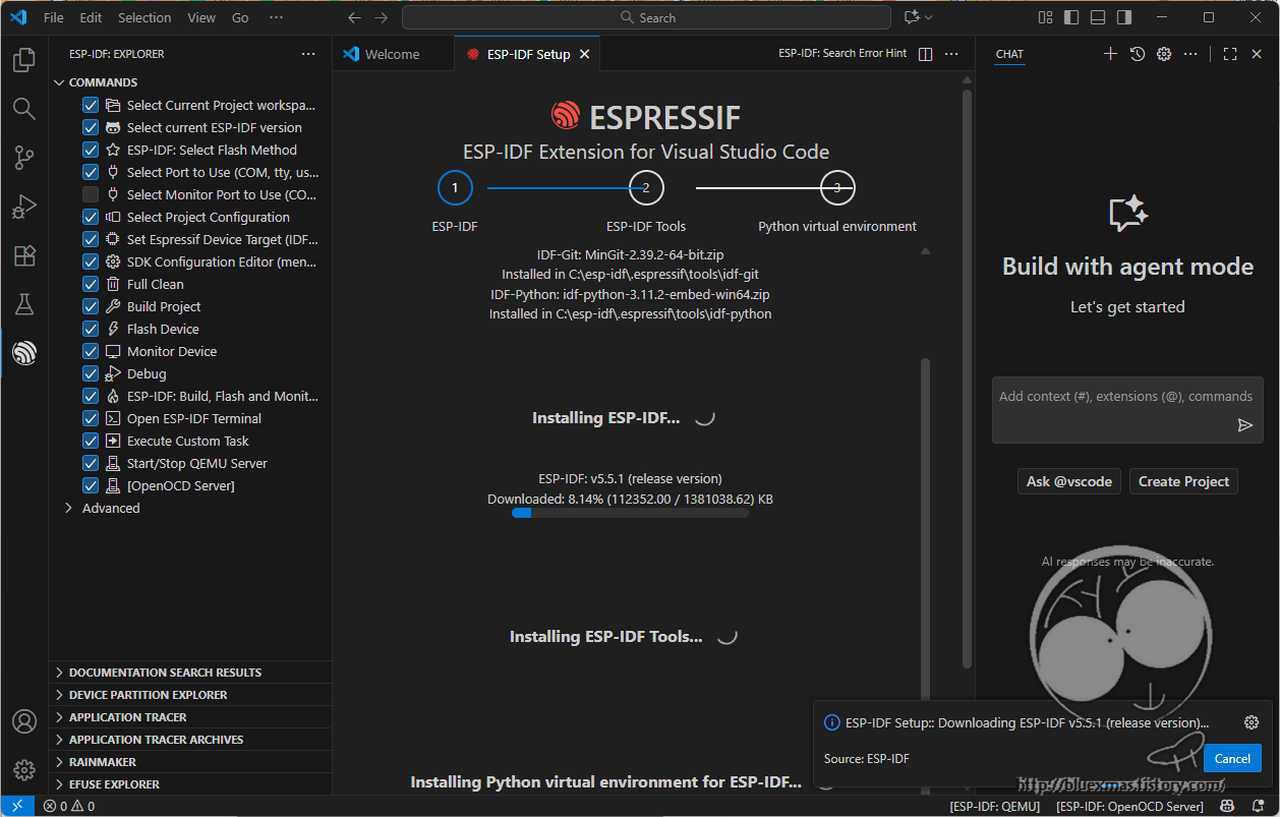Toggle primary side bar layout icon
1280x817 pixels.
[x=1072, y=18]
